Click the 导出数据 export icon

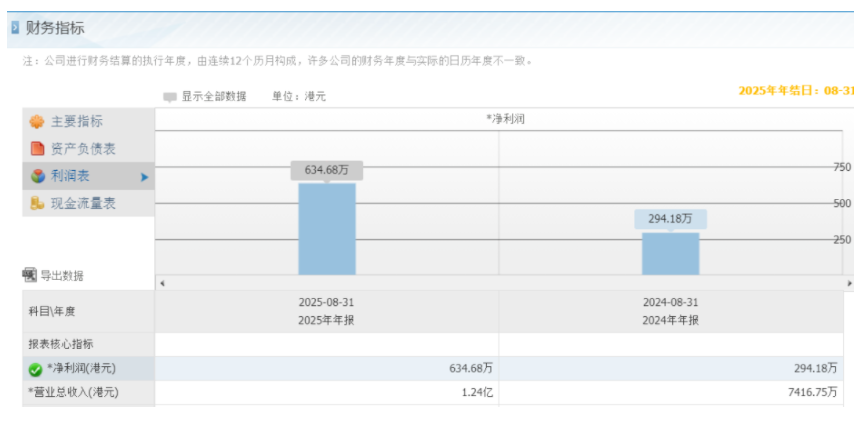pos(30,274)
